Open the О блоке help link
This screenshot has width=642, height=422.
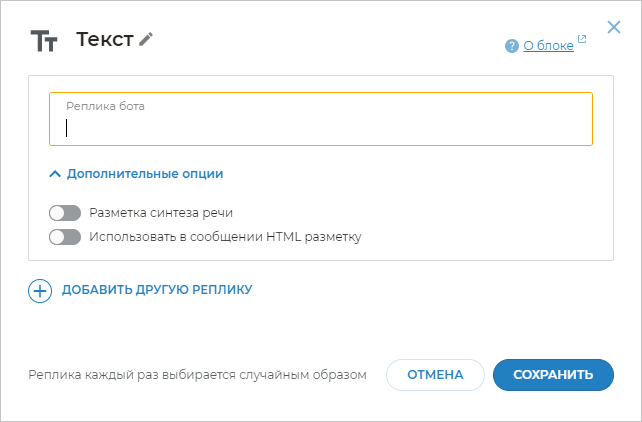coord(548,45)
